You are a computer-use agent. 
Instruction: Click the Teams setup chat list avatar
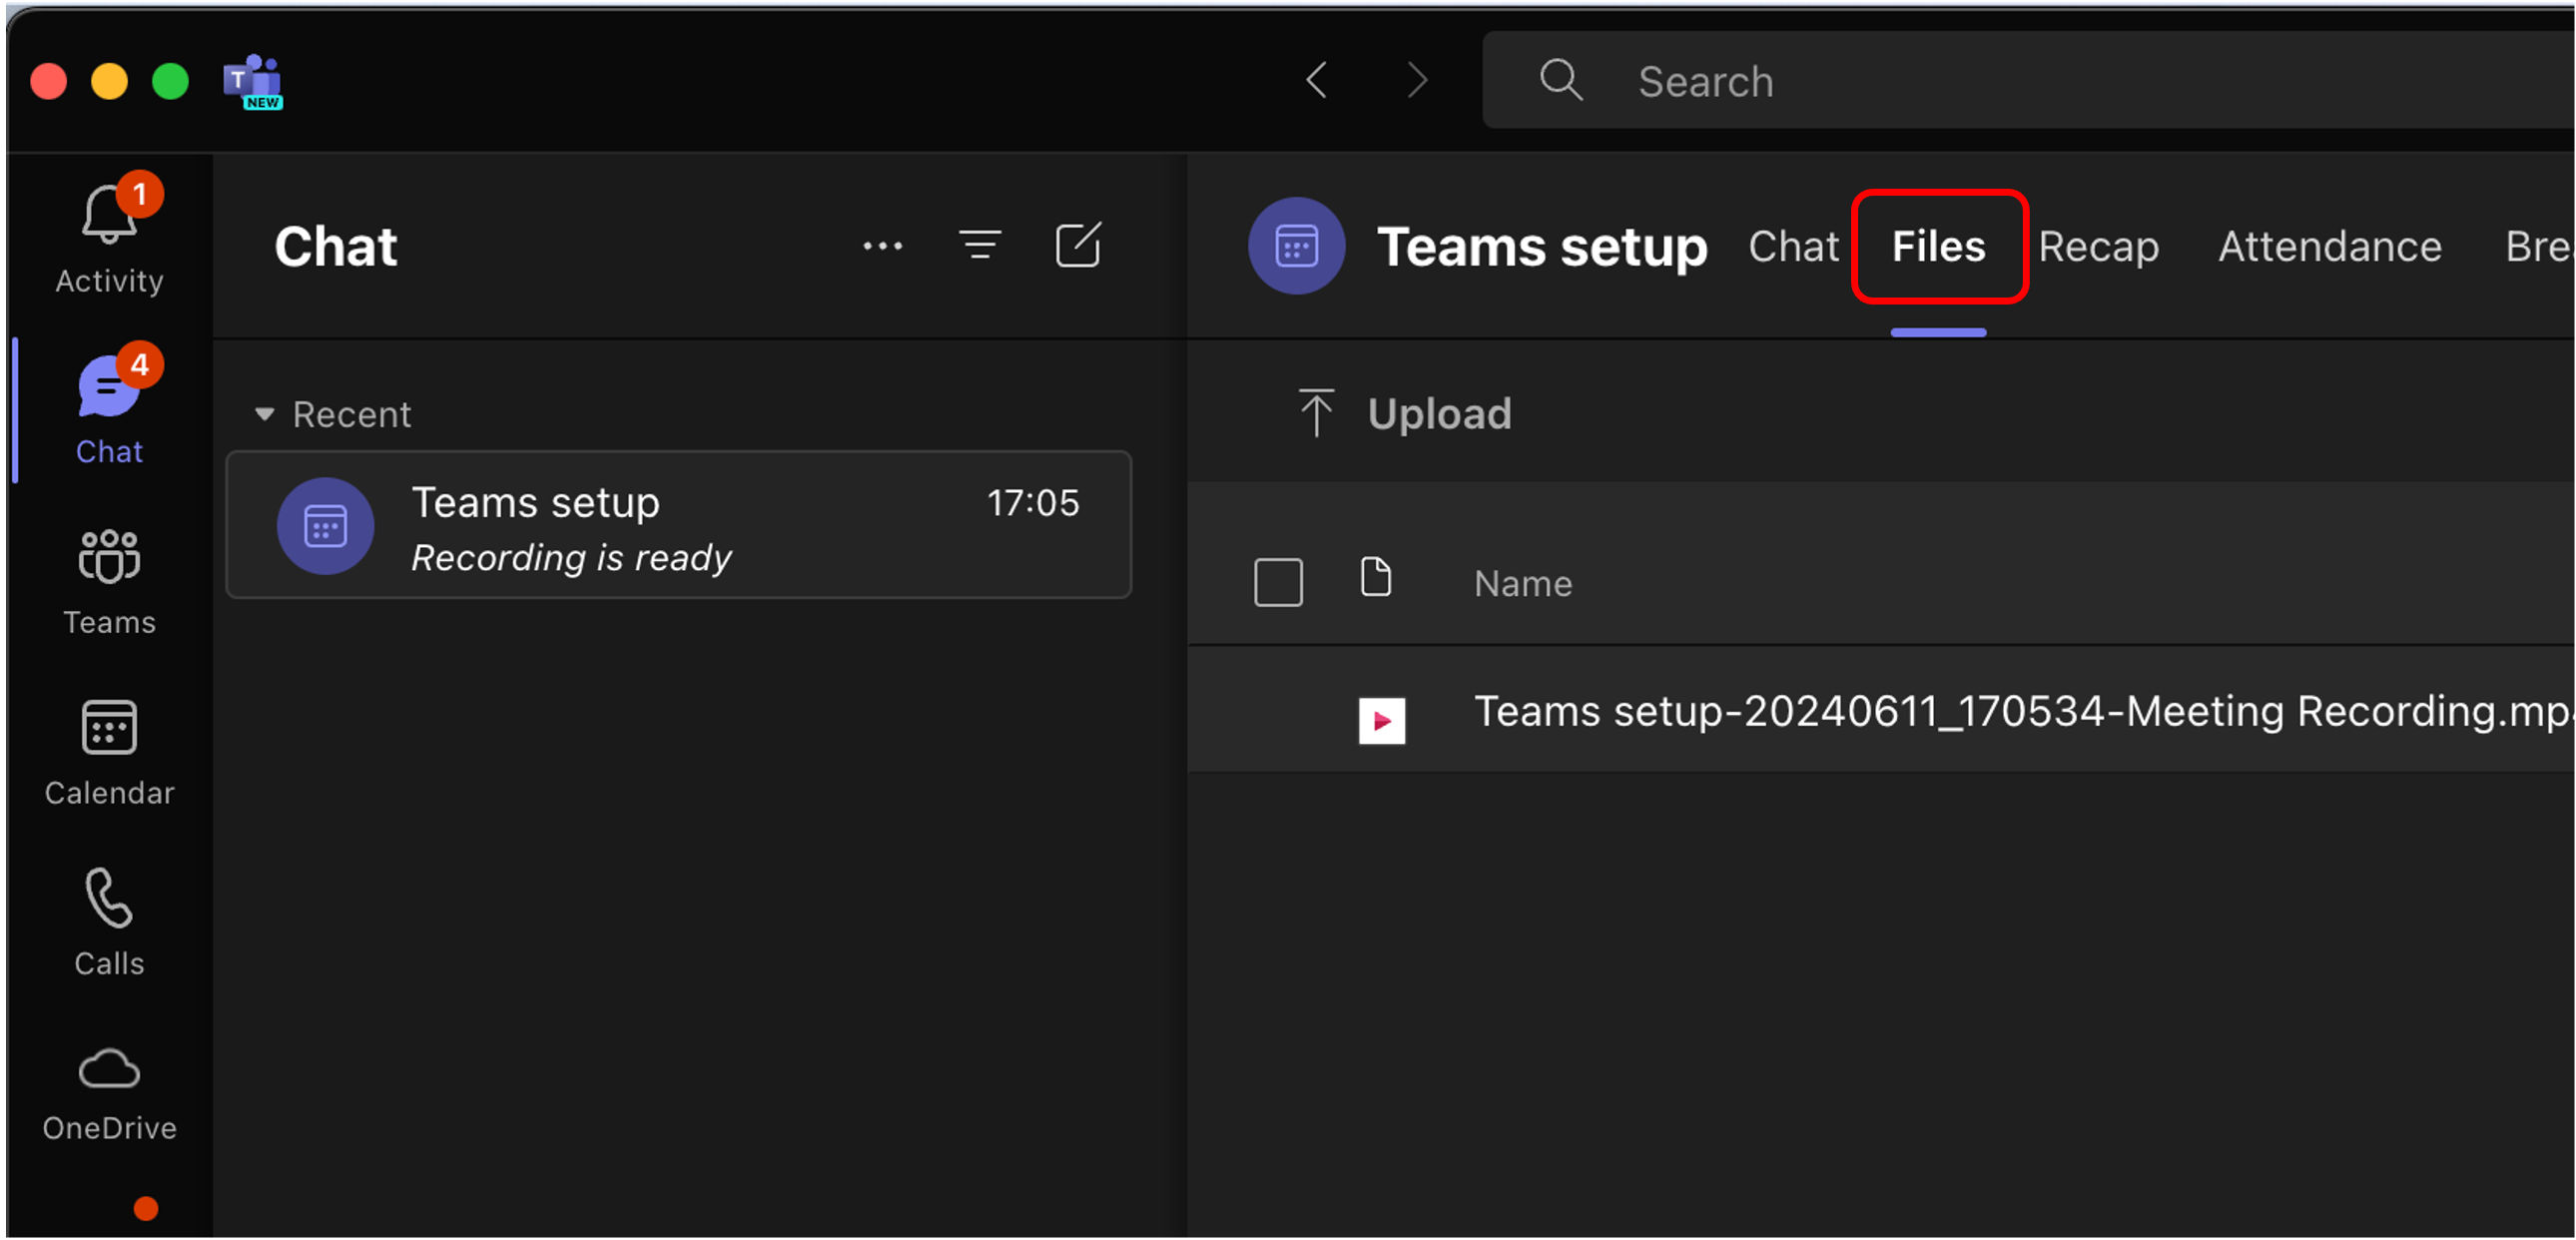coord(325,526)
